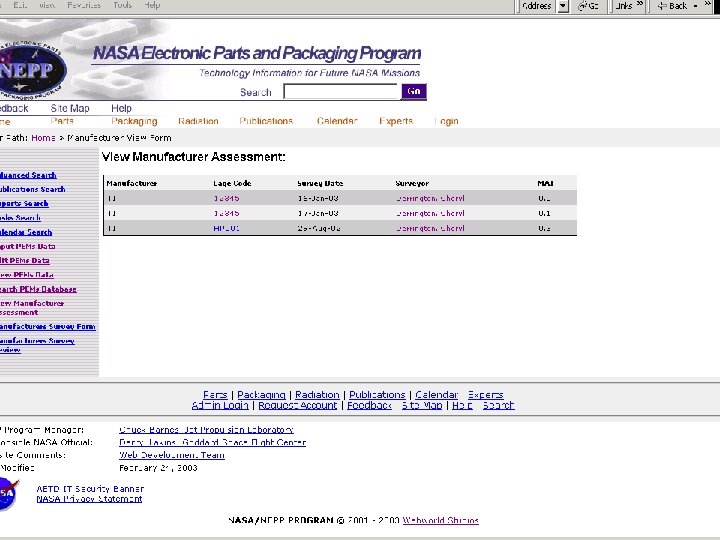Open the Search link in the footer
Screen dimensions: 720x540
tap(499, 405)
